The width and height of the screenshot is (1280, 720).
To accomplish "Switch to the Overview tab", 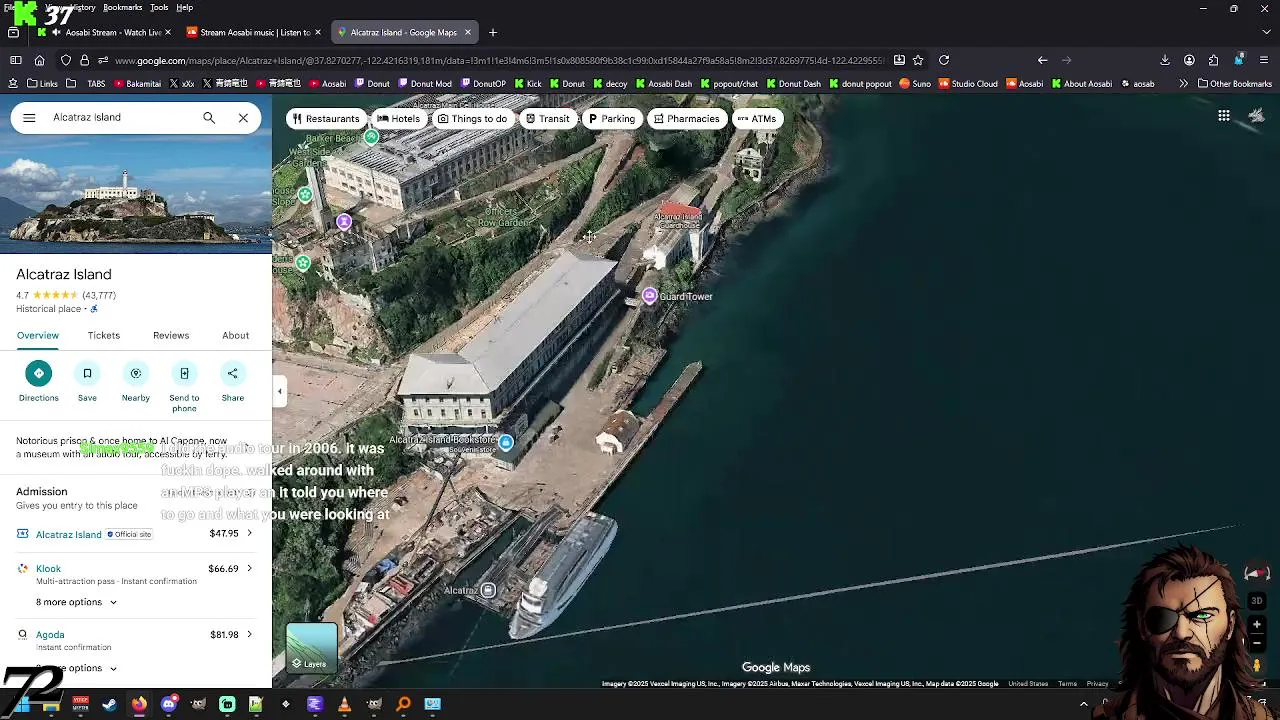I will click(38, 336).
